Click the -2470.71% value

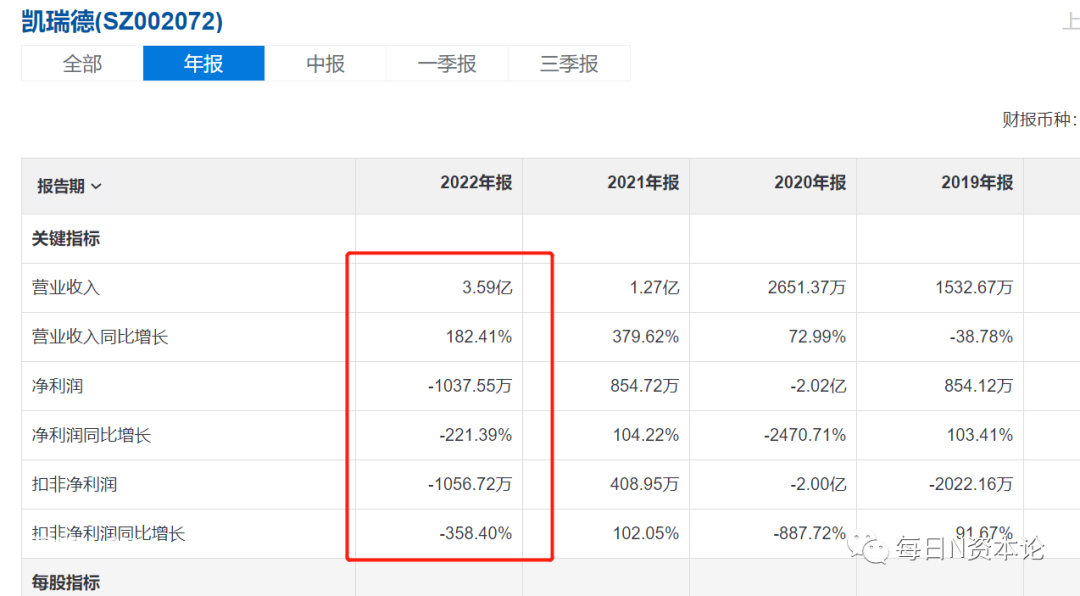click(x=804, y=435)
